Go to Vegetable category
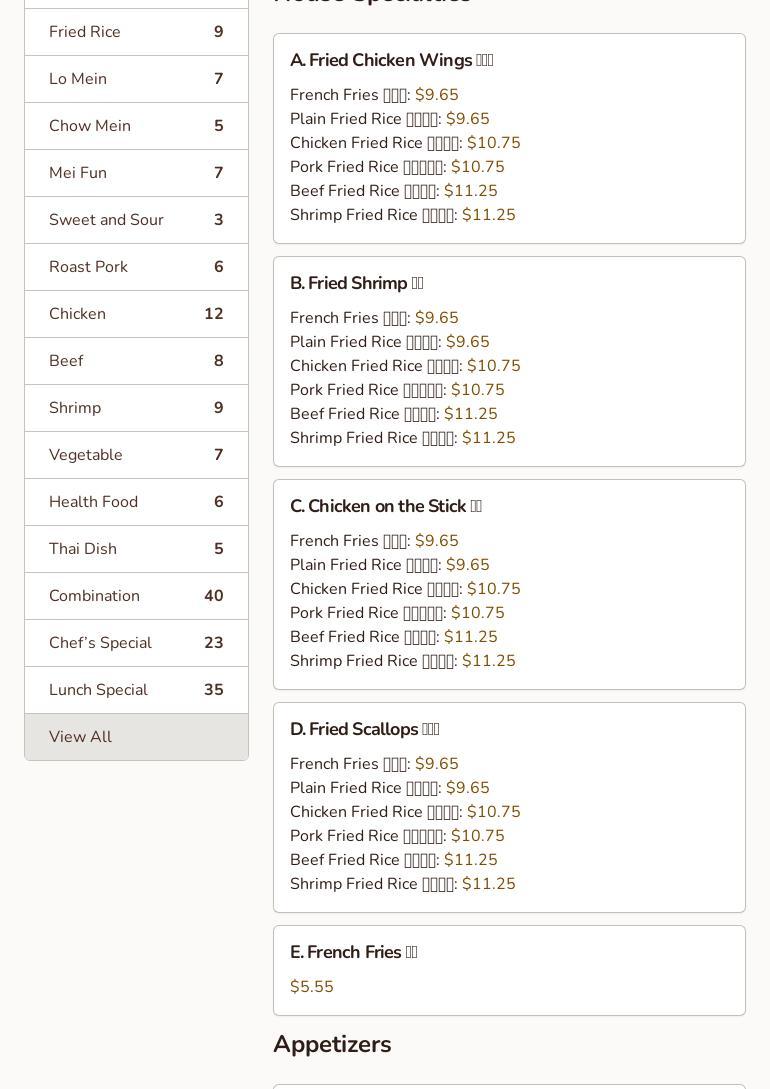Viewport: 770px width, 1089px height. coord(136,455)
